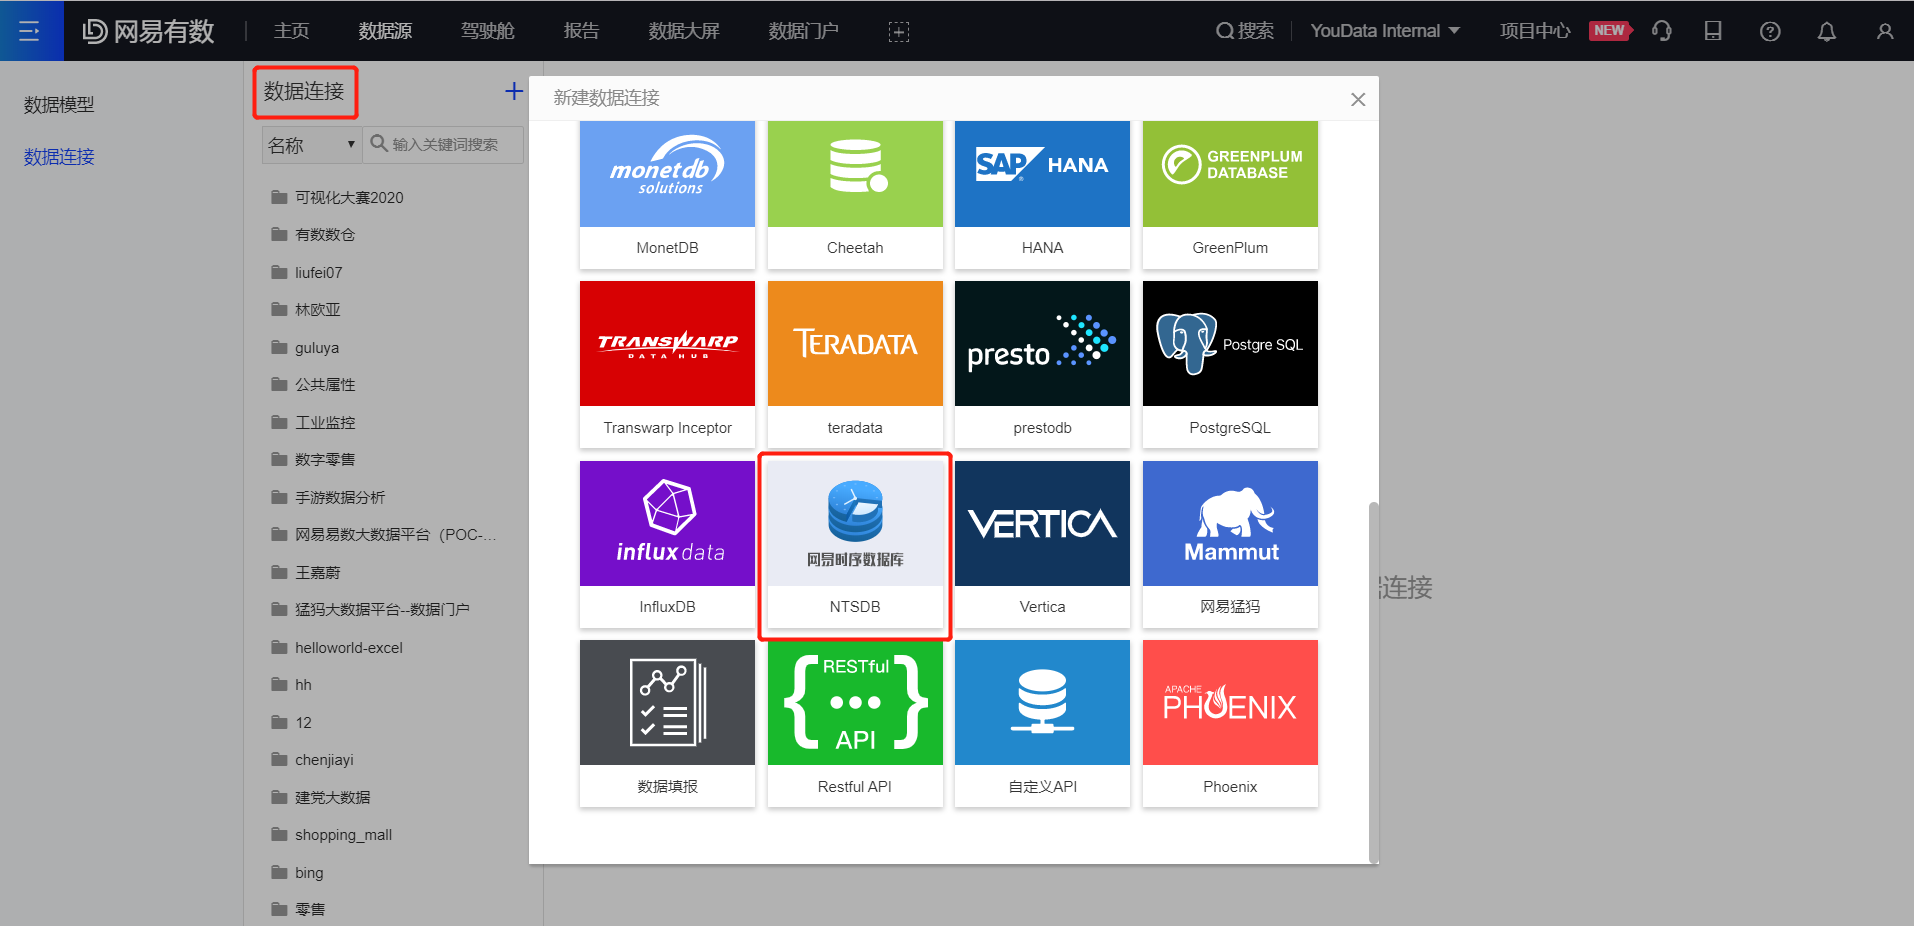
Task: Open the YouData Internal dropdown
Action: [x=1385, y=31]
